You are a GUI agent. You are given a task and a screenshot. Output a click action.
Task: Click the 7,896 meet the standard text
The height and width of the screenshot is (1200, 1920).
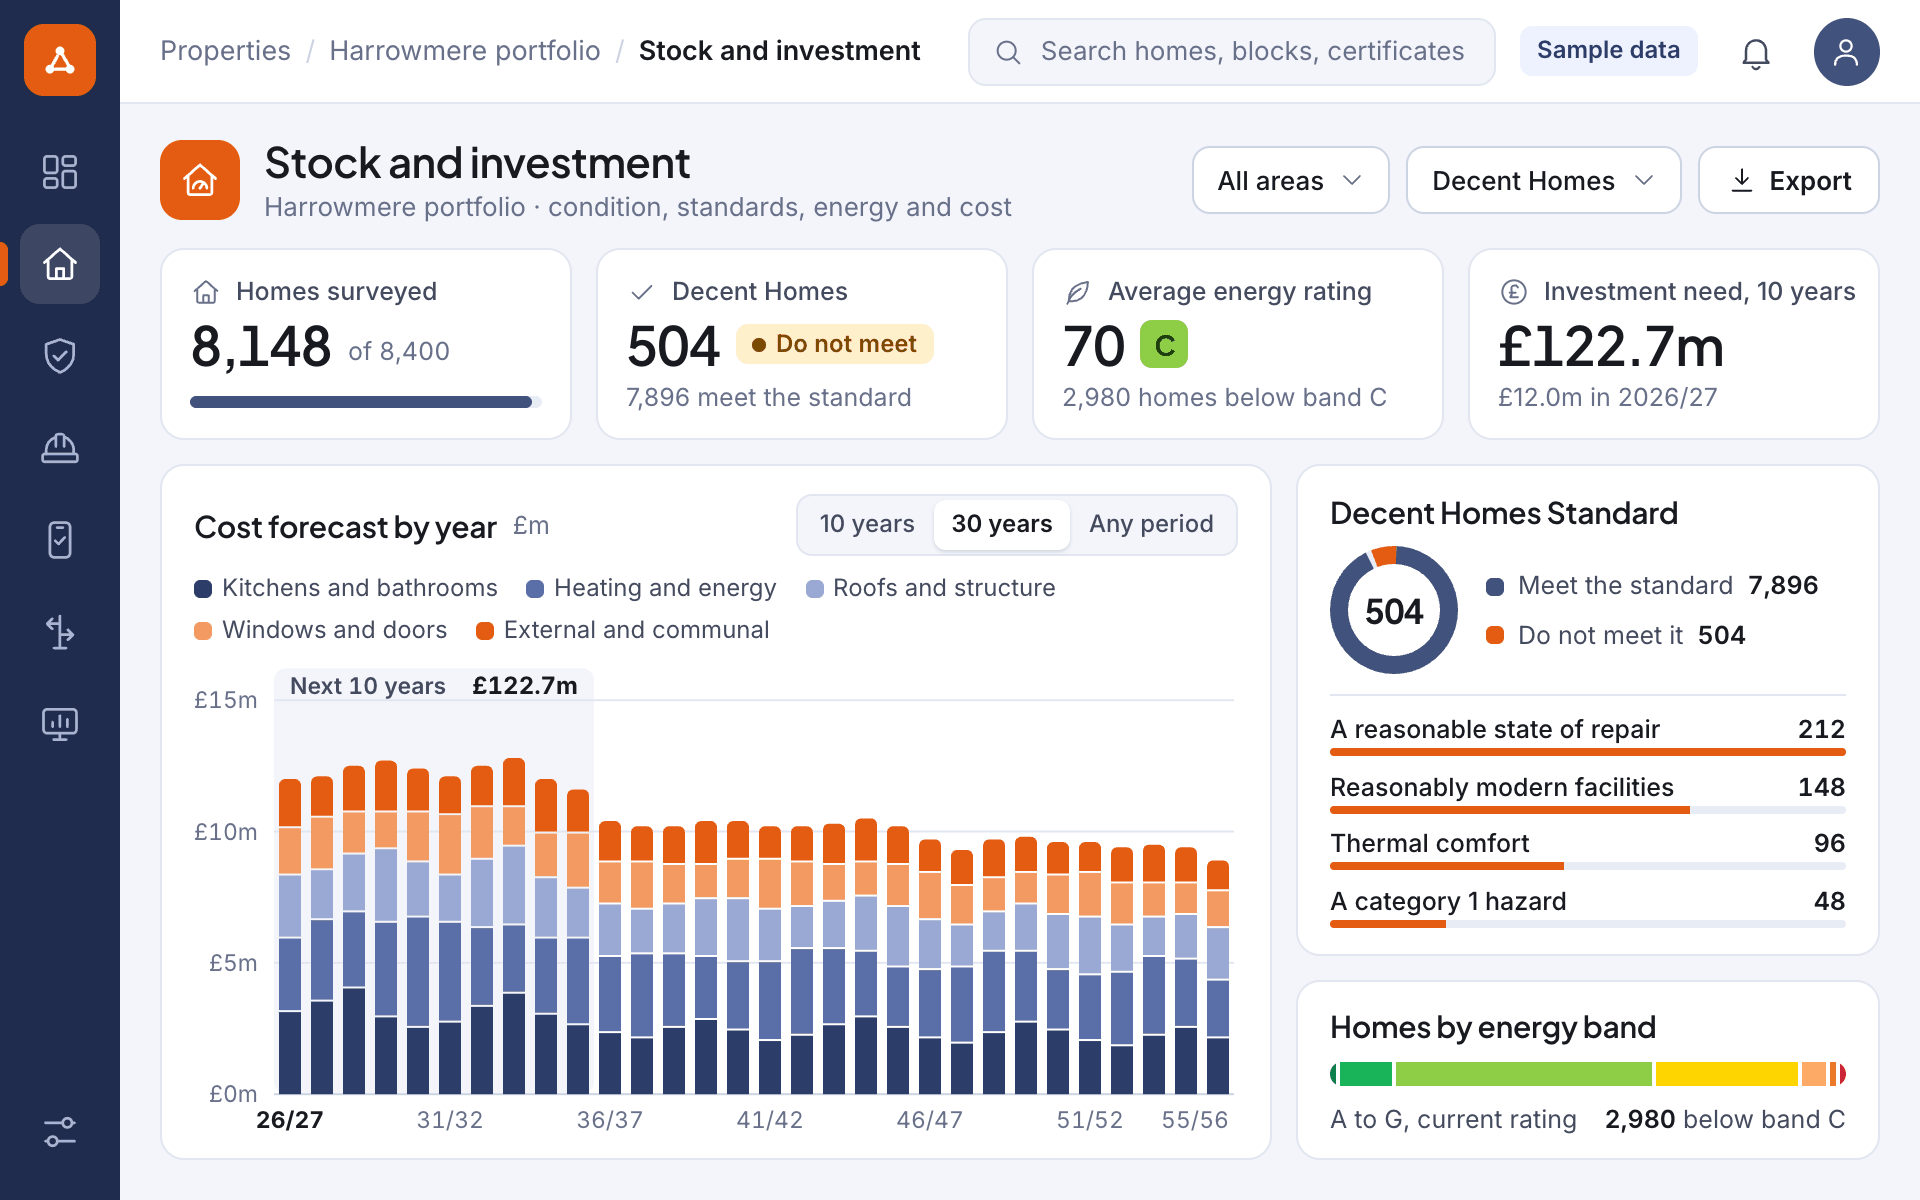pyautogui.click(x=768, y=398)
